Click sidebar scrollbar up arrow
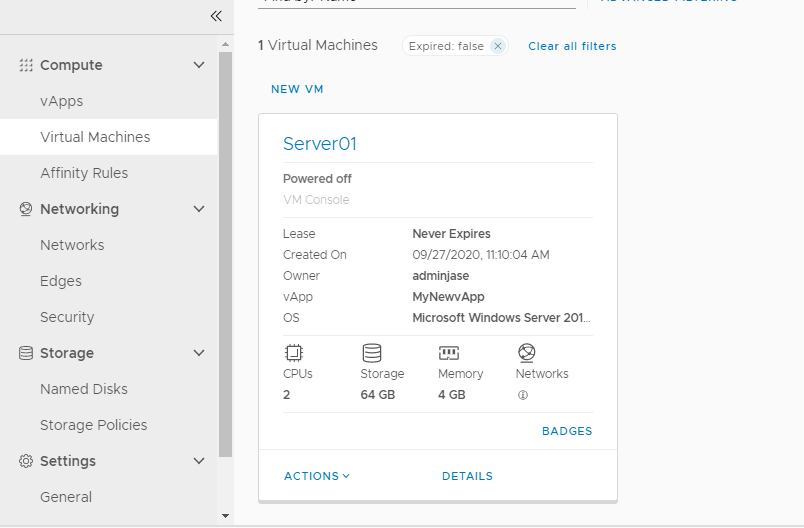804x528 pixels. pos(225,45)
